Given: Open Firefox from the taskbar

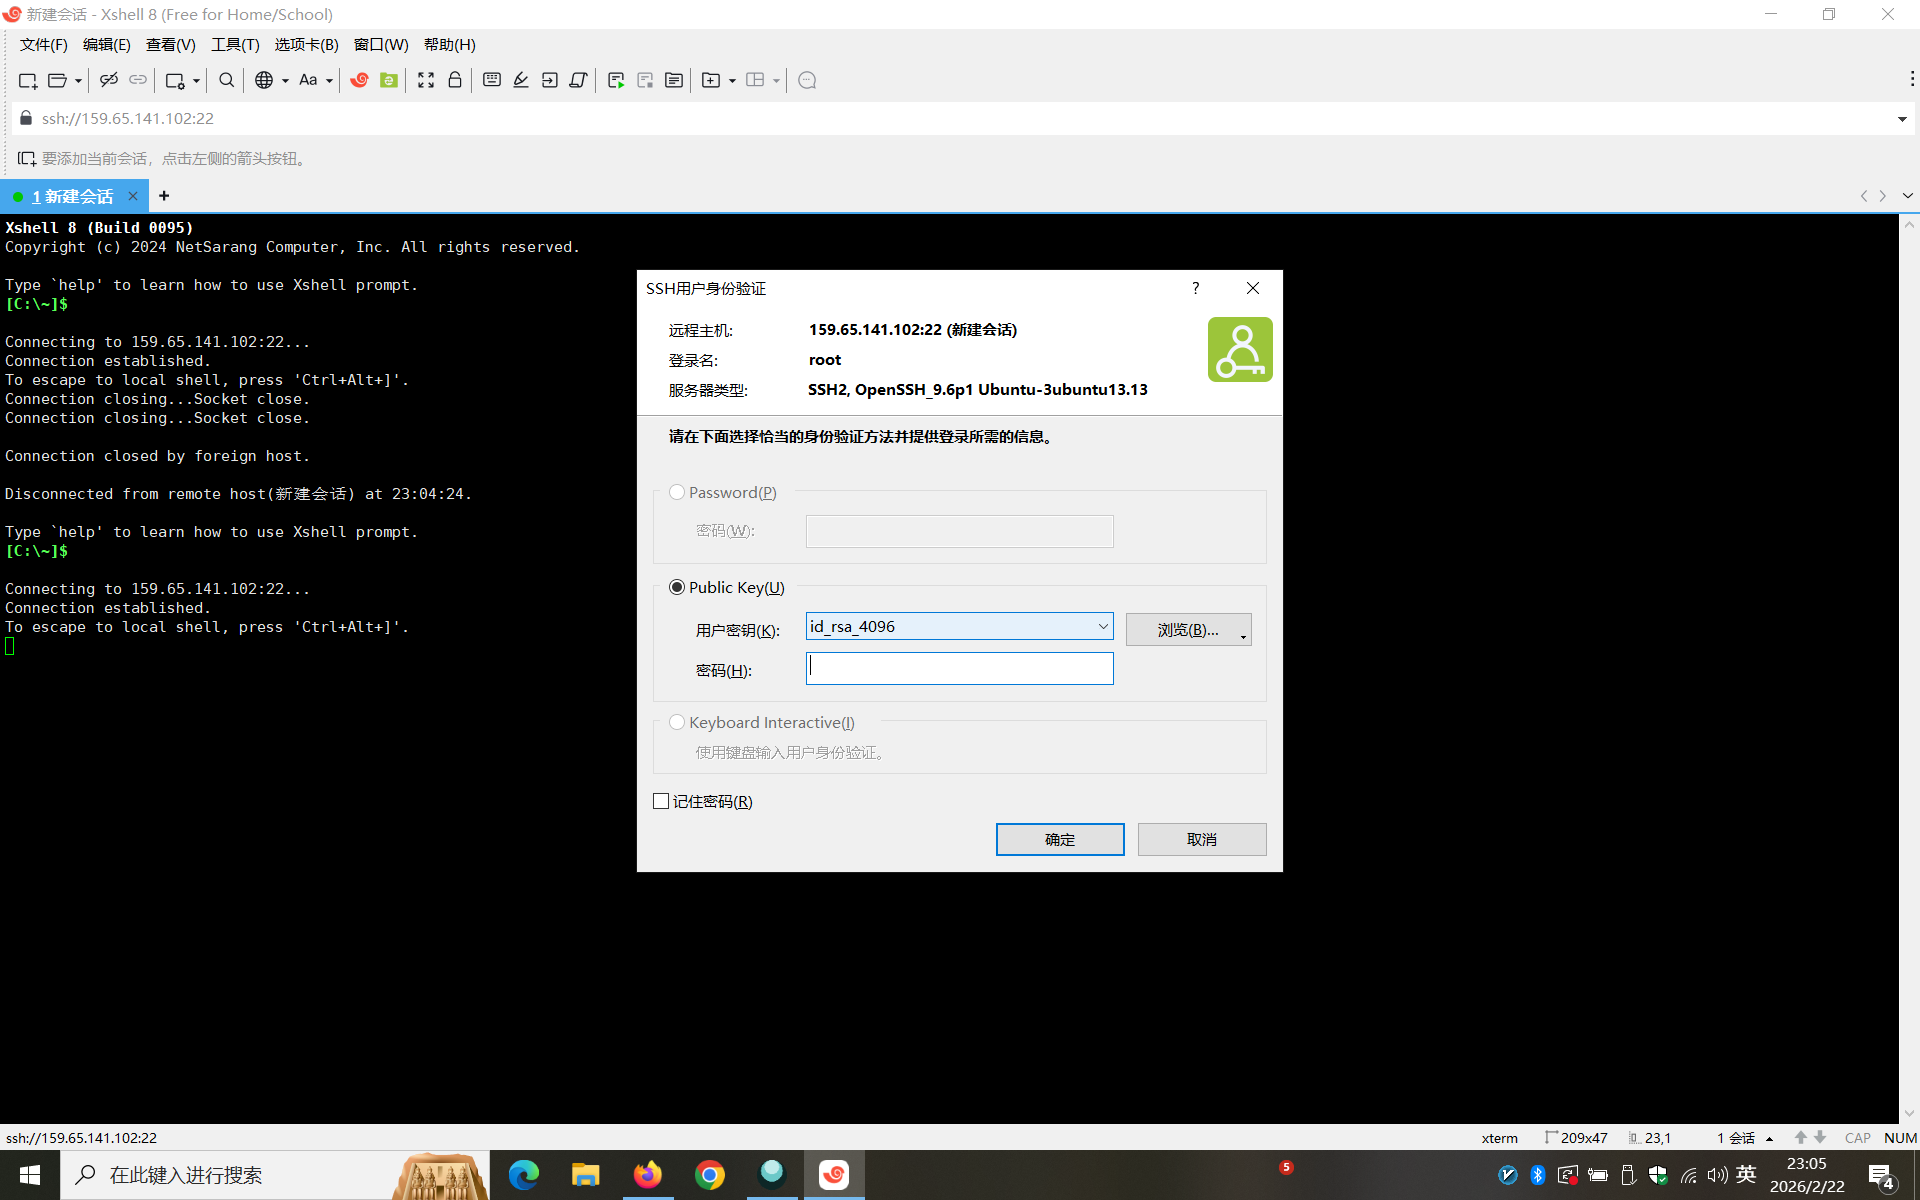Looking at the screenshot, I should pos(647,1175).
